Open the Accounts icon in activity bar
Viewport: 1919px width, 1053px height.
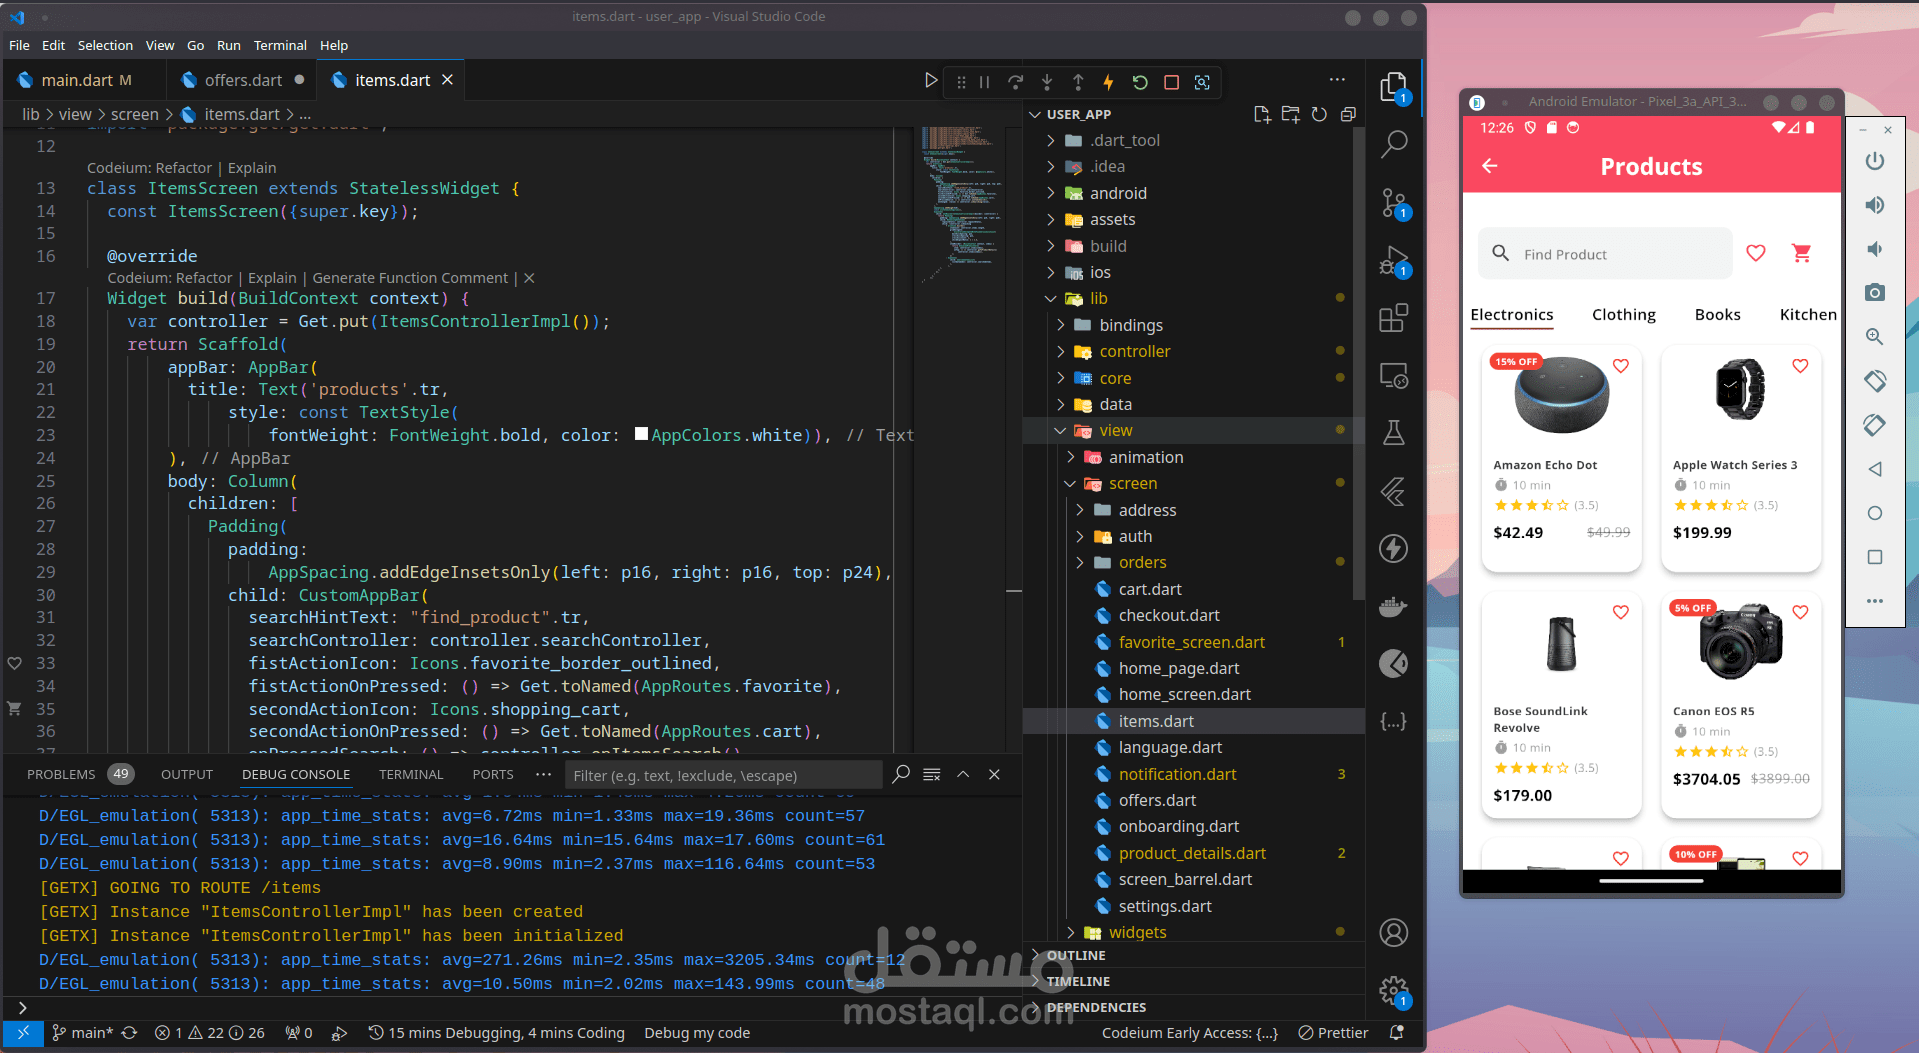click(1393, 933)
